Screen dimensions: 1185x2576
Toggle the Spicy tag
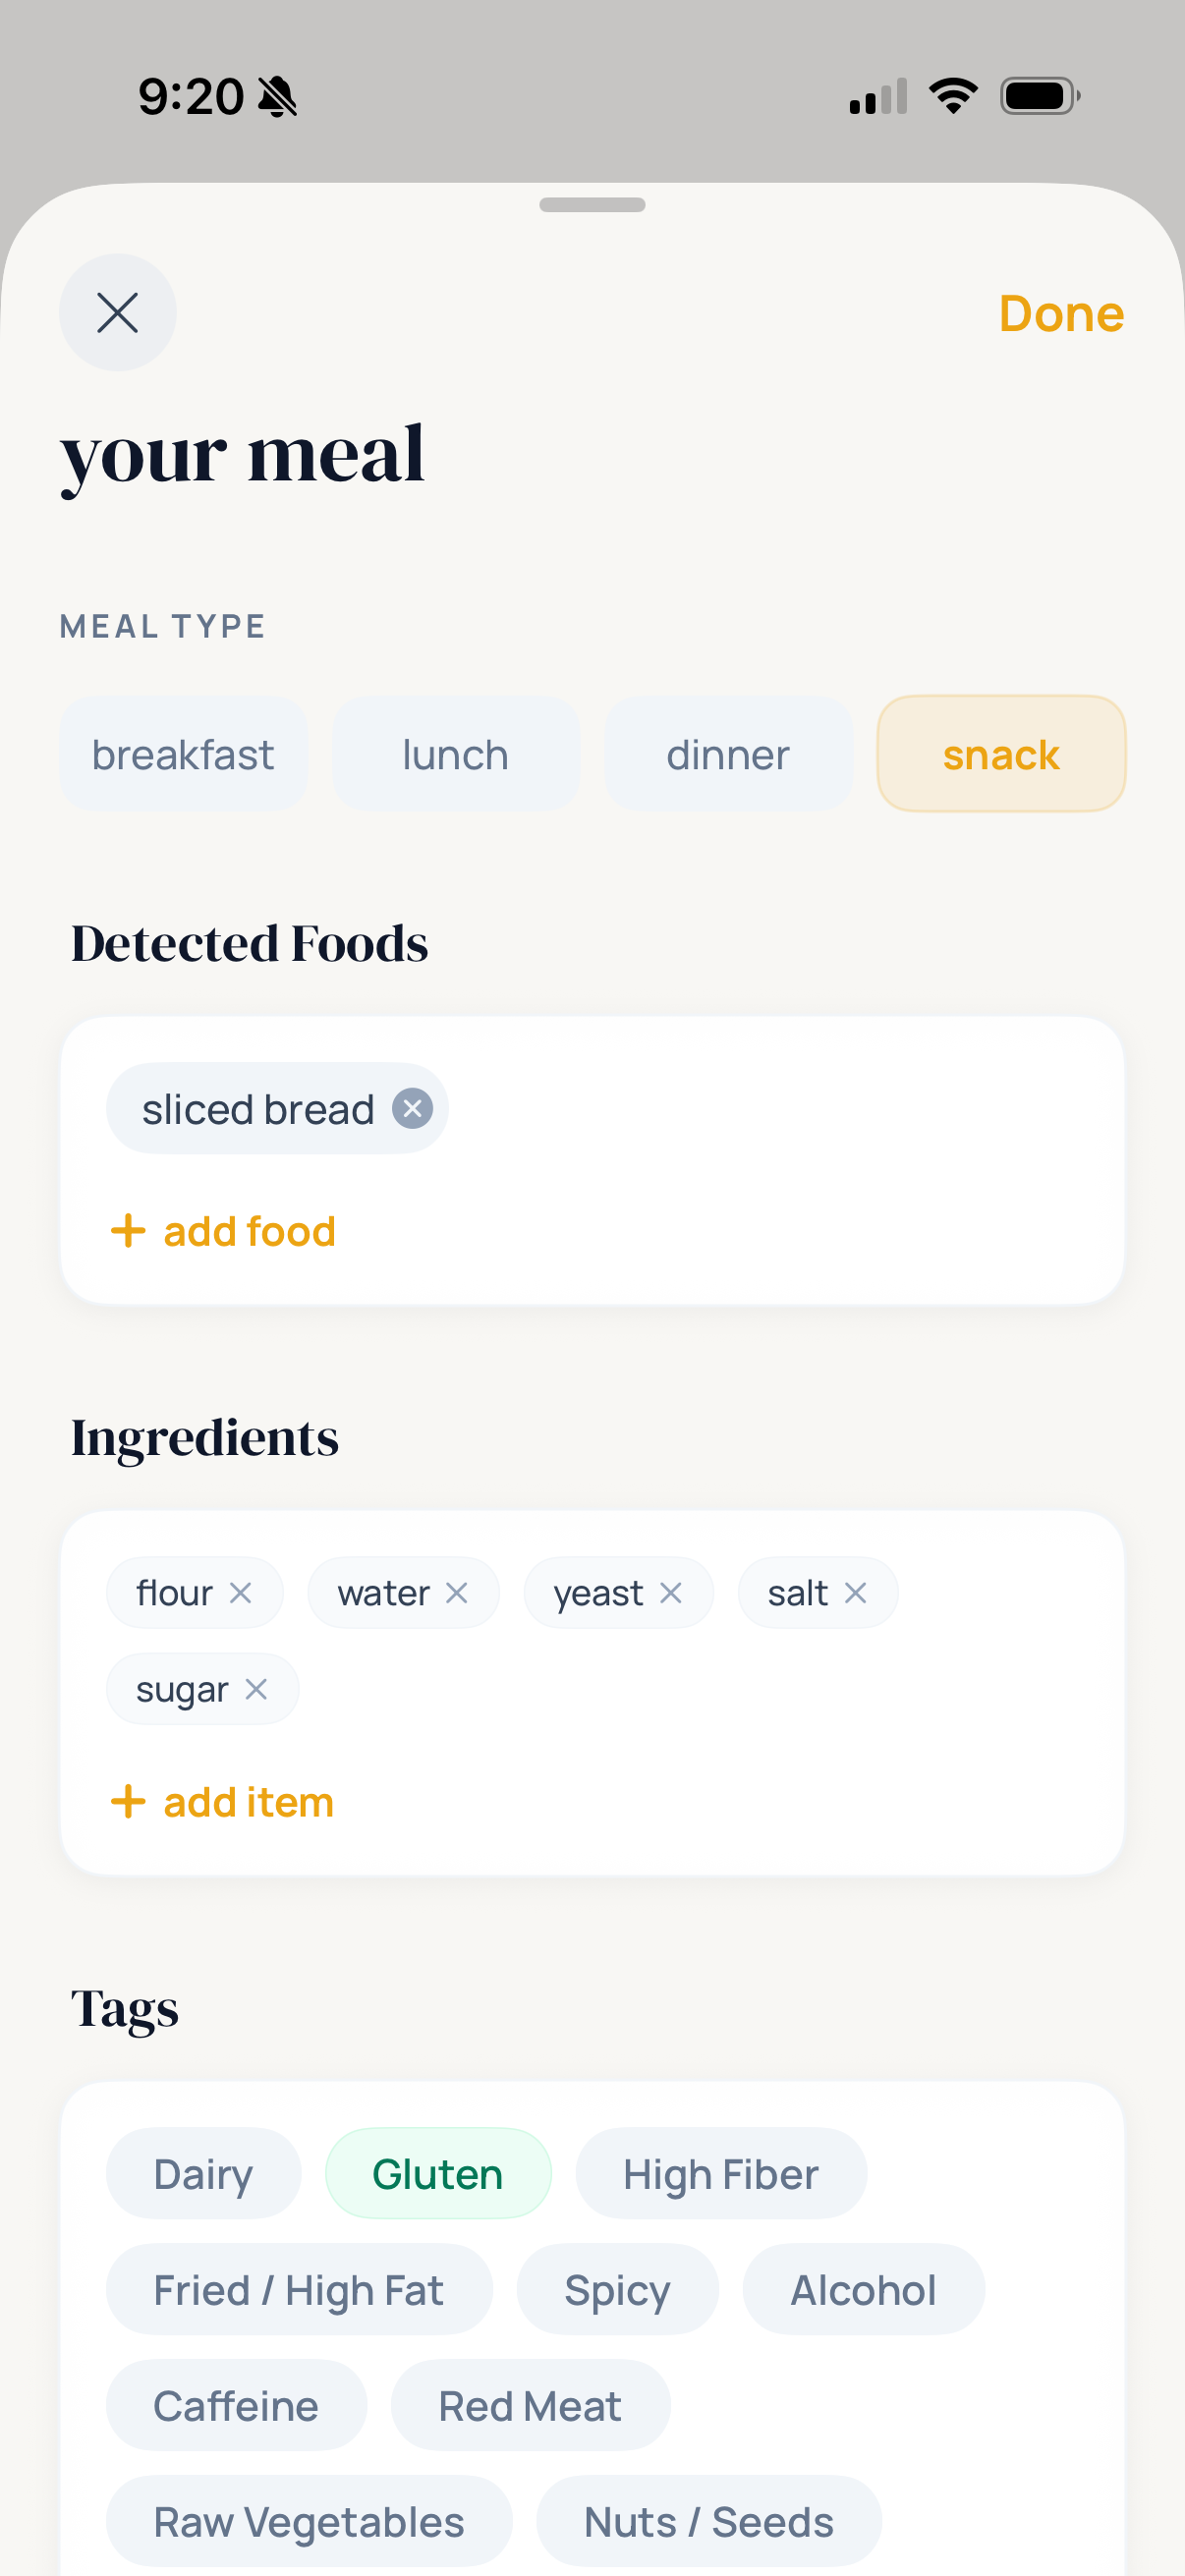click(617, 2289)
